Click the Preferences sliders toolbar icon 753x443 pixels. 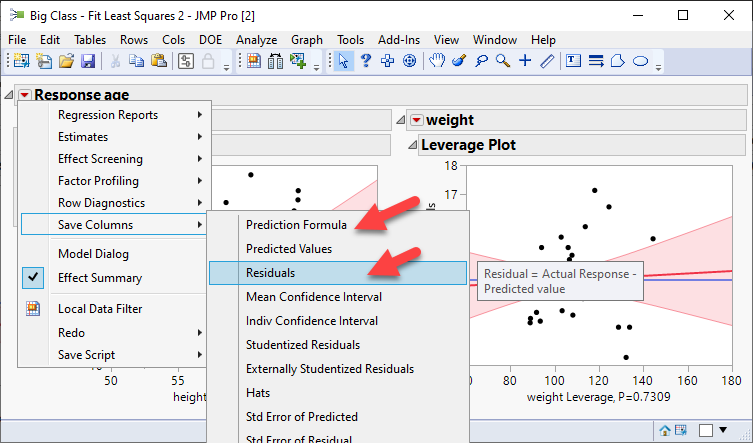pyautogui.click(x=186, y=61)
